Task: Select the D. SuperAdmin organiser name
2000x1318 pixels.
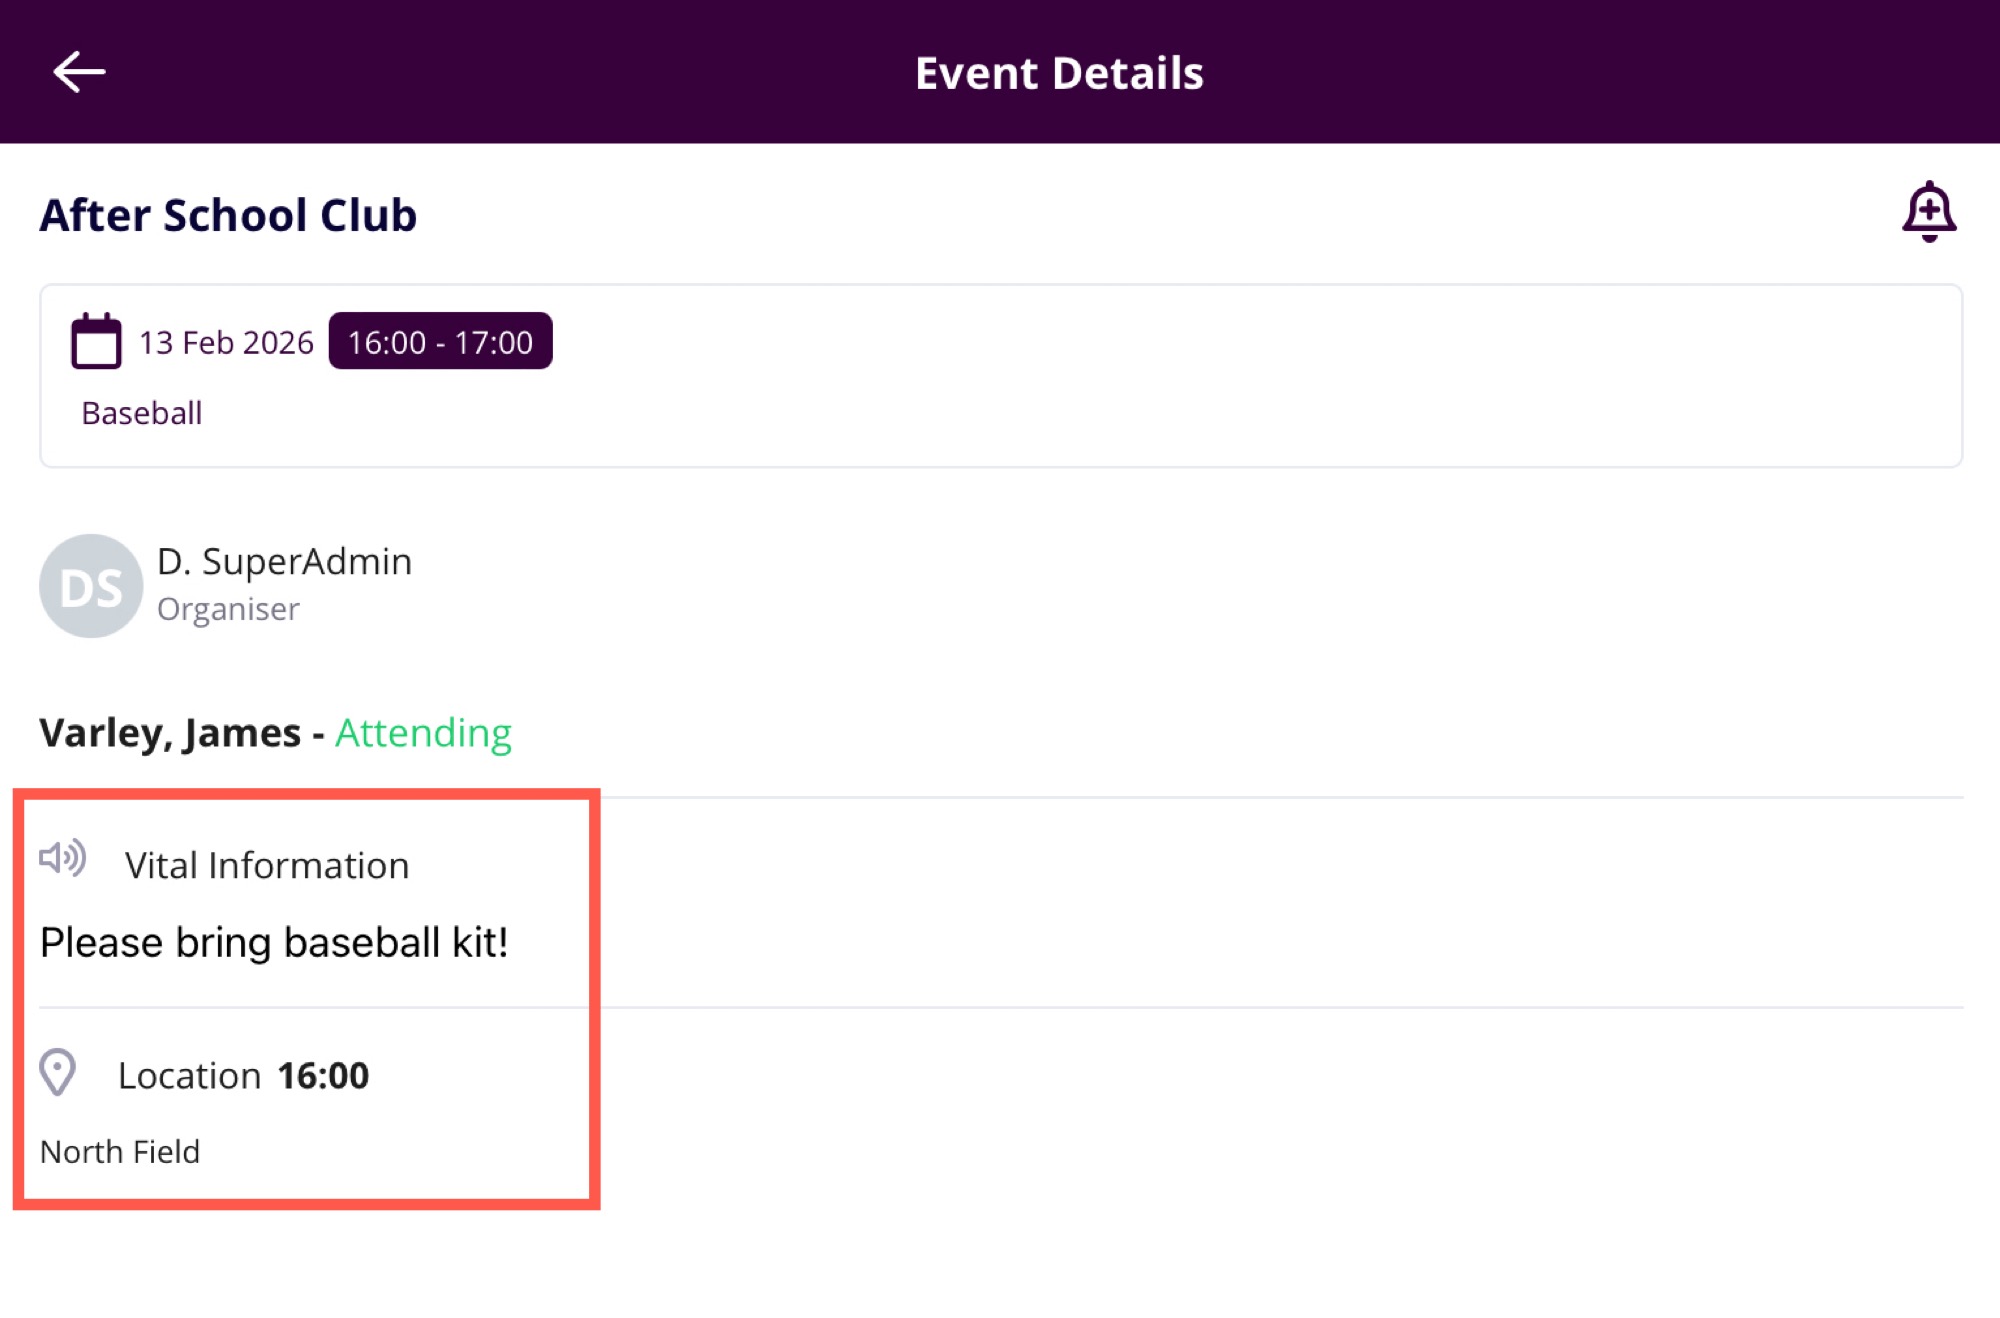Action: (284, 562)
